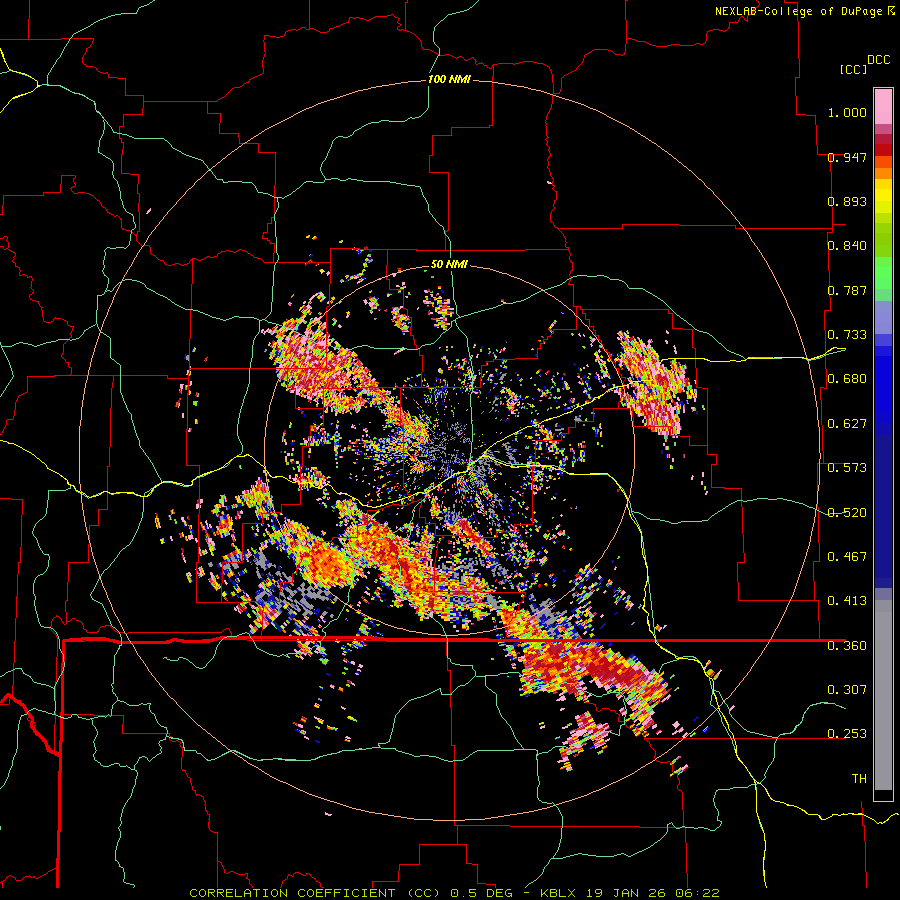
Task: Select the 0.733 value on the color scale
Action: tap(847, 335)
